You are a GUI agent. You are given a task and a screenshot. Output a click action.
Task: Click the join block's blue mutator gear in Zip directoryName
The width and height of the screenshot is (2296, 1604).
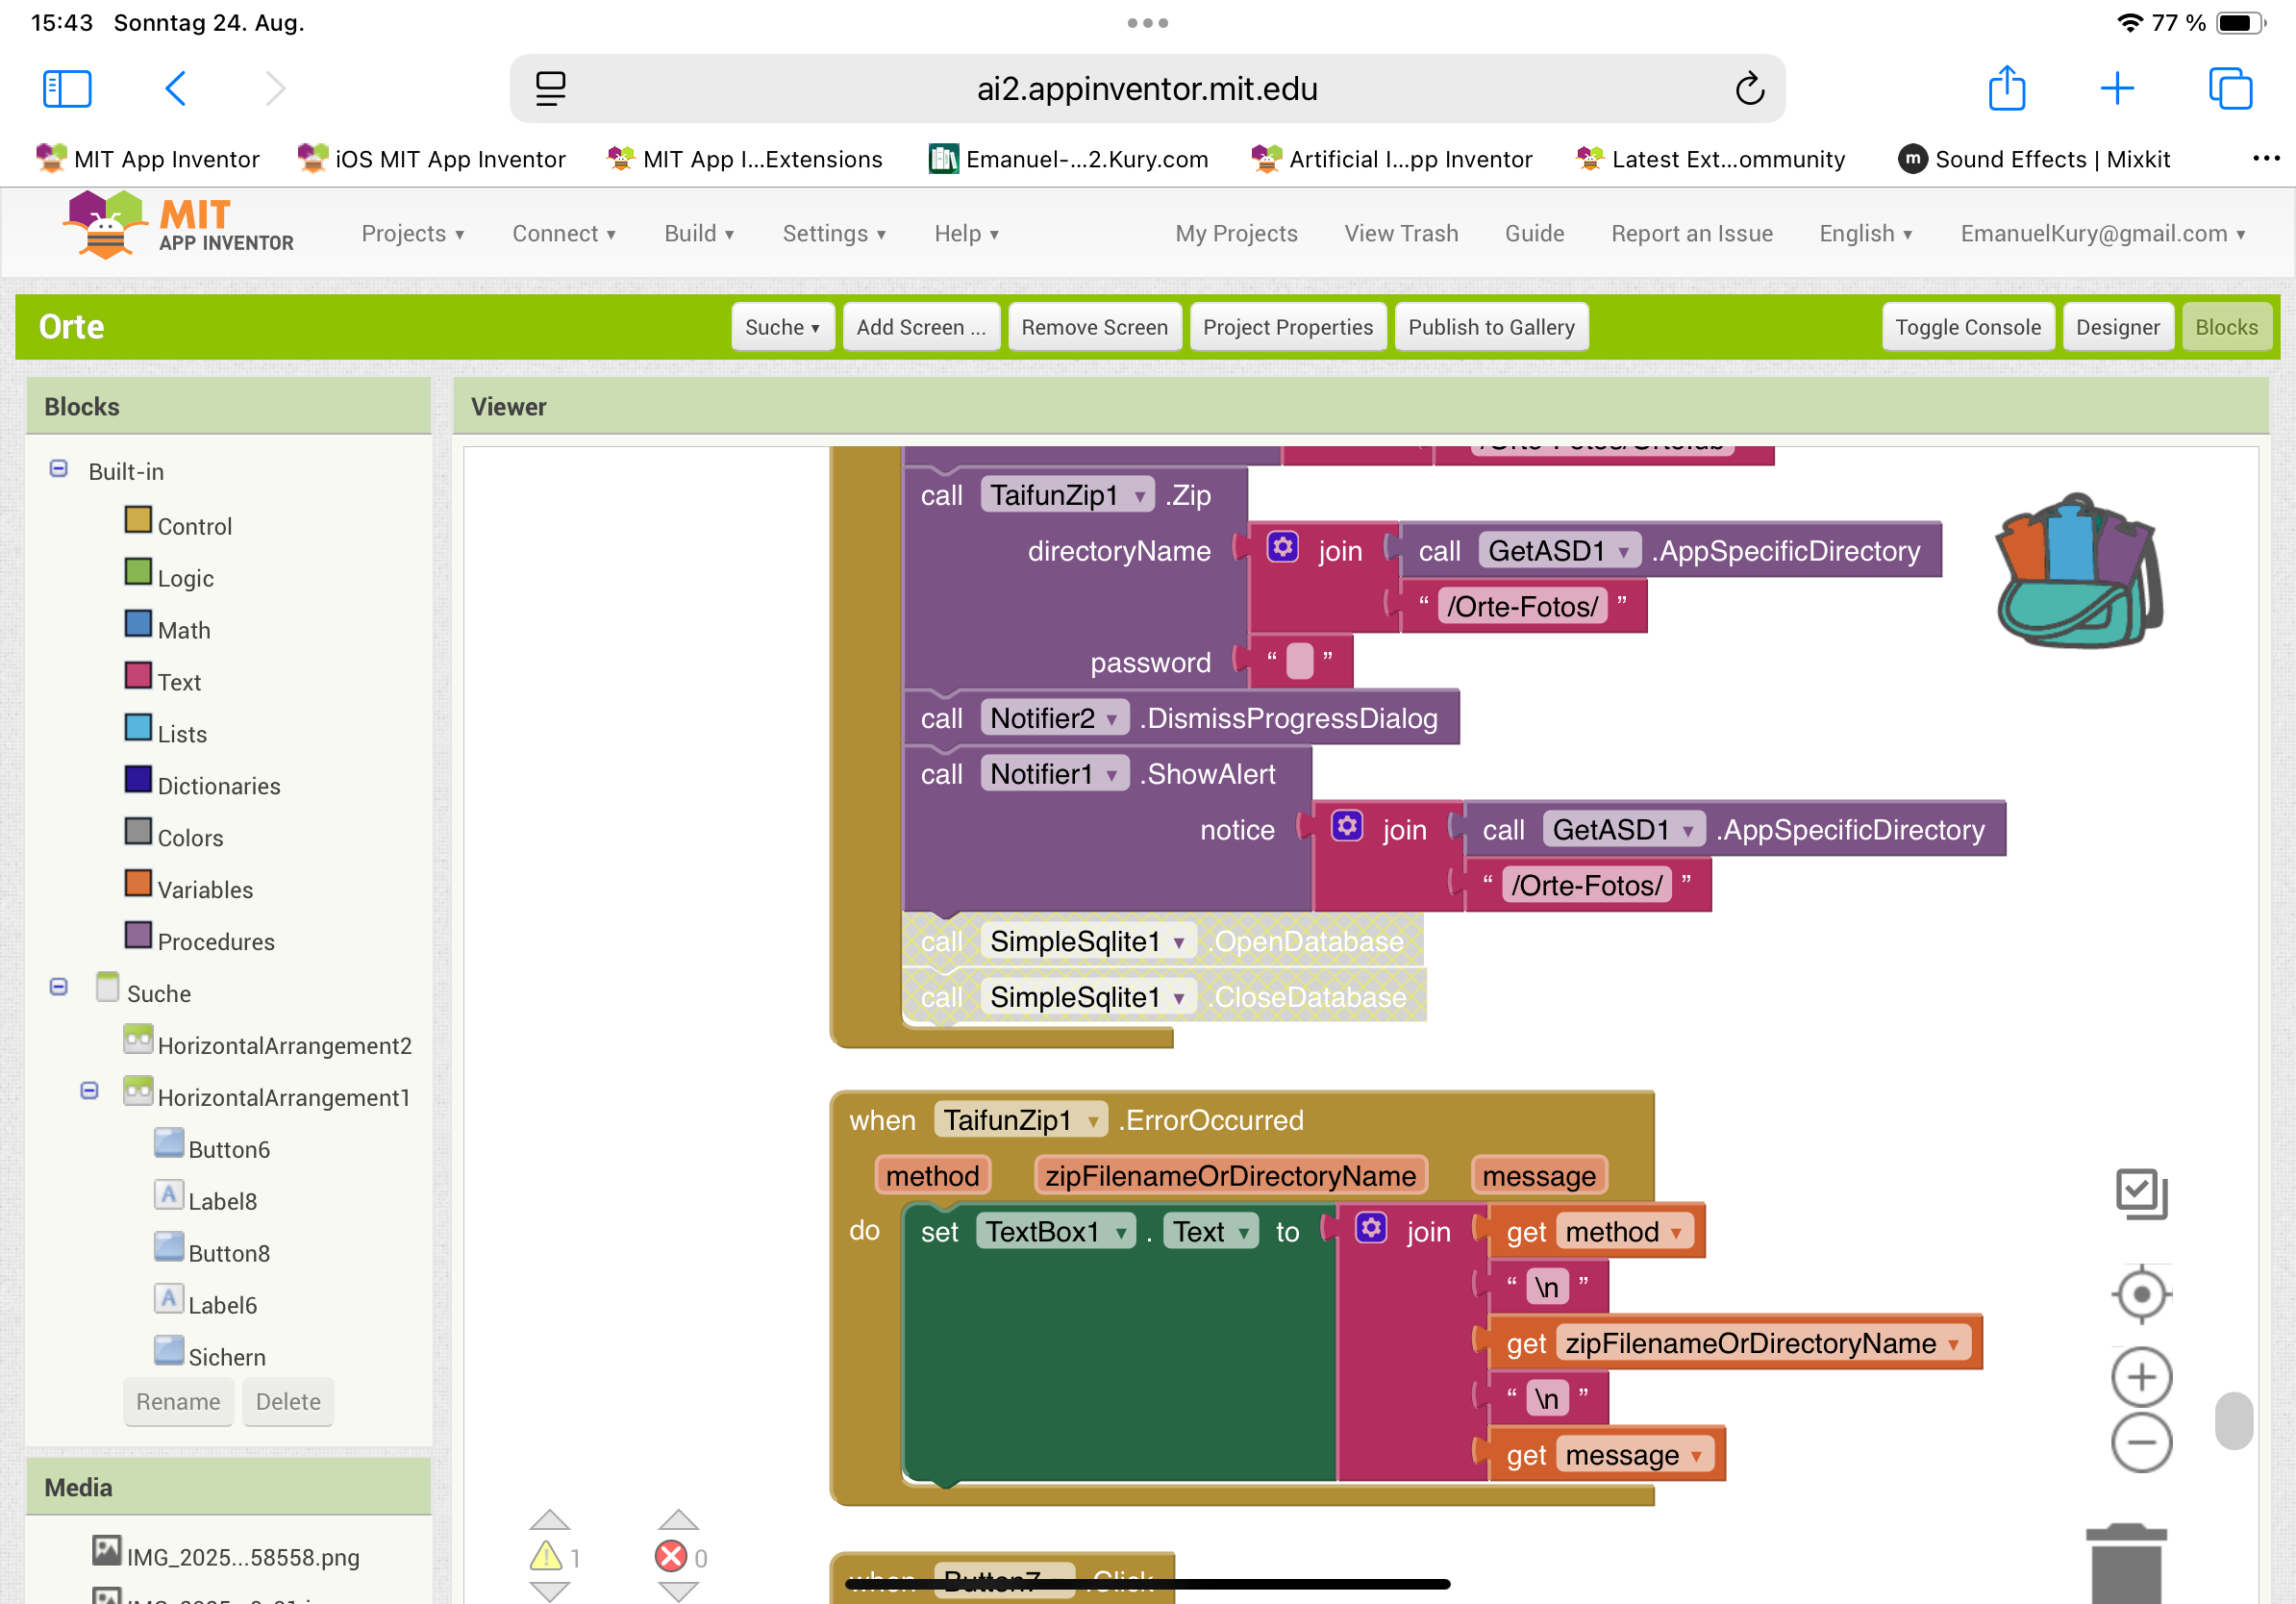coord(1282,548)
